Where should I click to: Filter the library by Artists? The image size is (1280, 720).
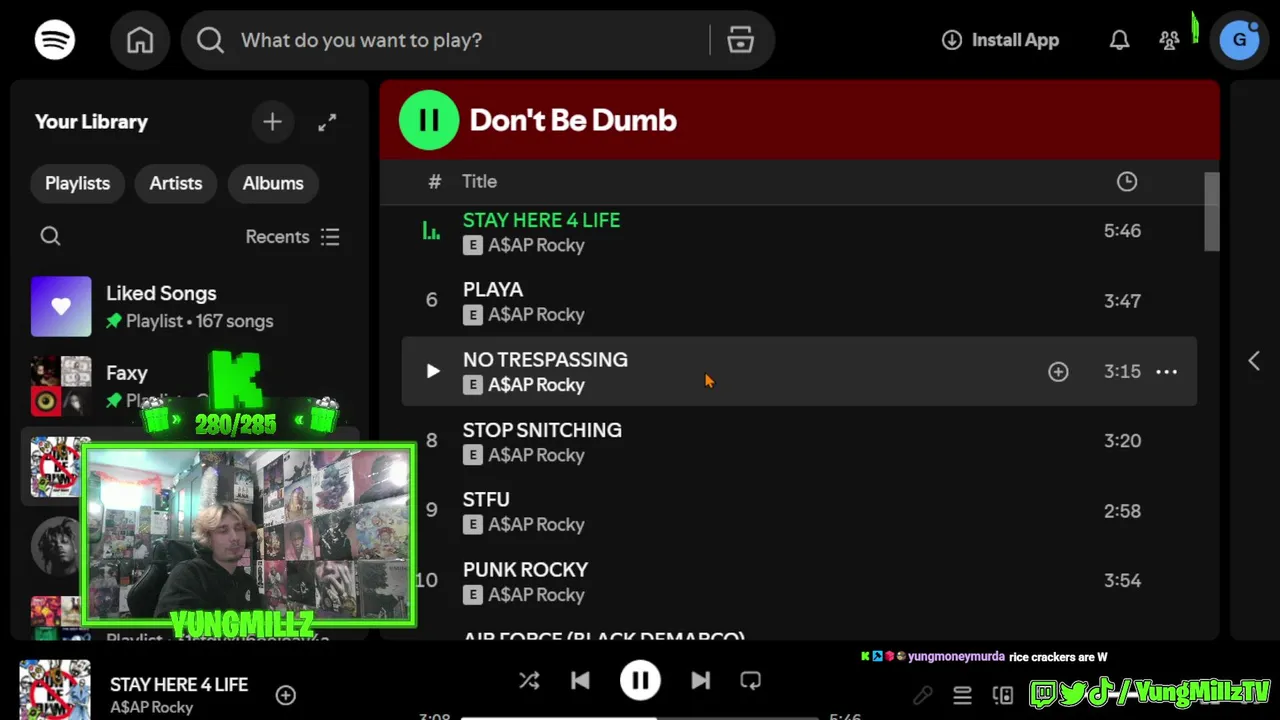[176, 183]
